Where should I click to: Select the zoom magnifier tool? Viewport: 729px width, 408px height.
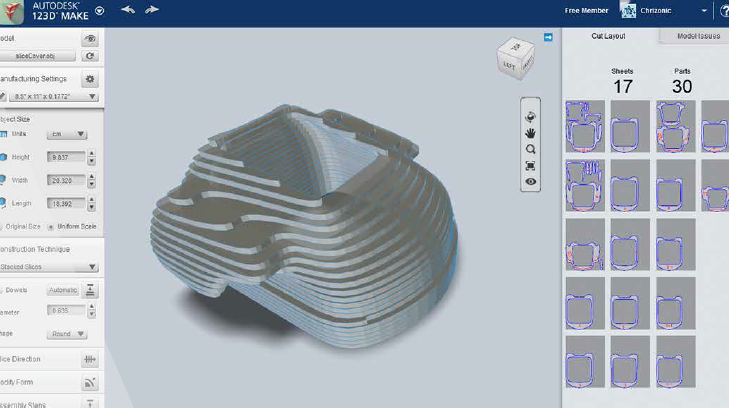point(530,148)
